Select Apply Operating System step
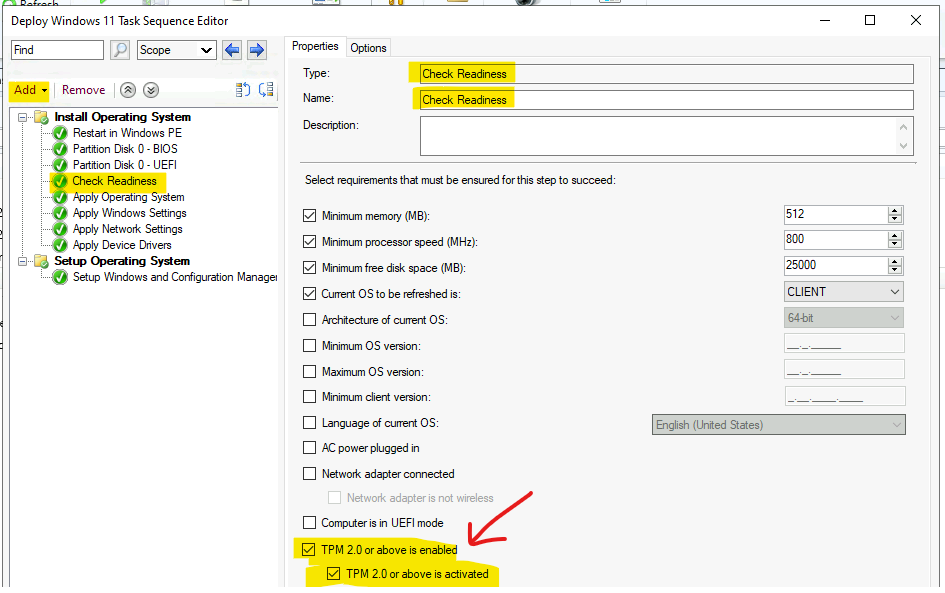This screenshot has width=945, height=593. click(129, 197)
